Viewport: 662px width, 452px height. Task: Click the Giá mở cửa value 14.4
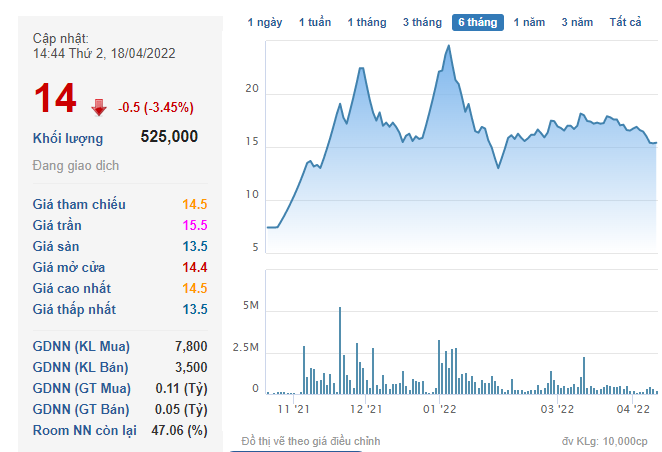194,267
